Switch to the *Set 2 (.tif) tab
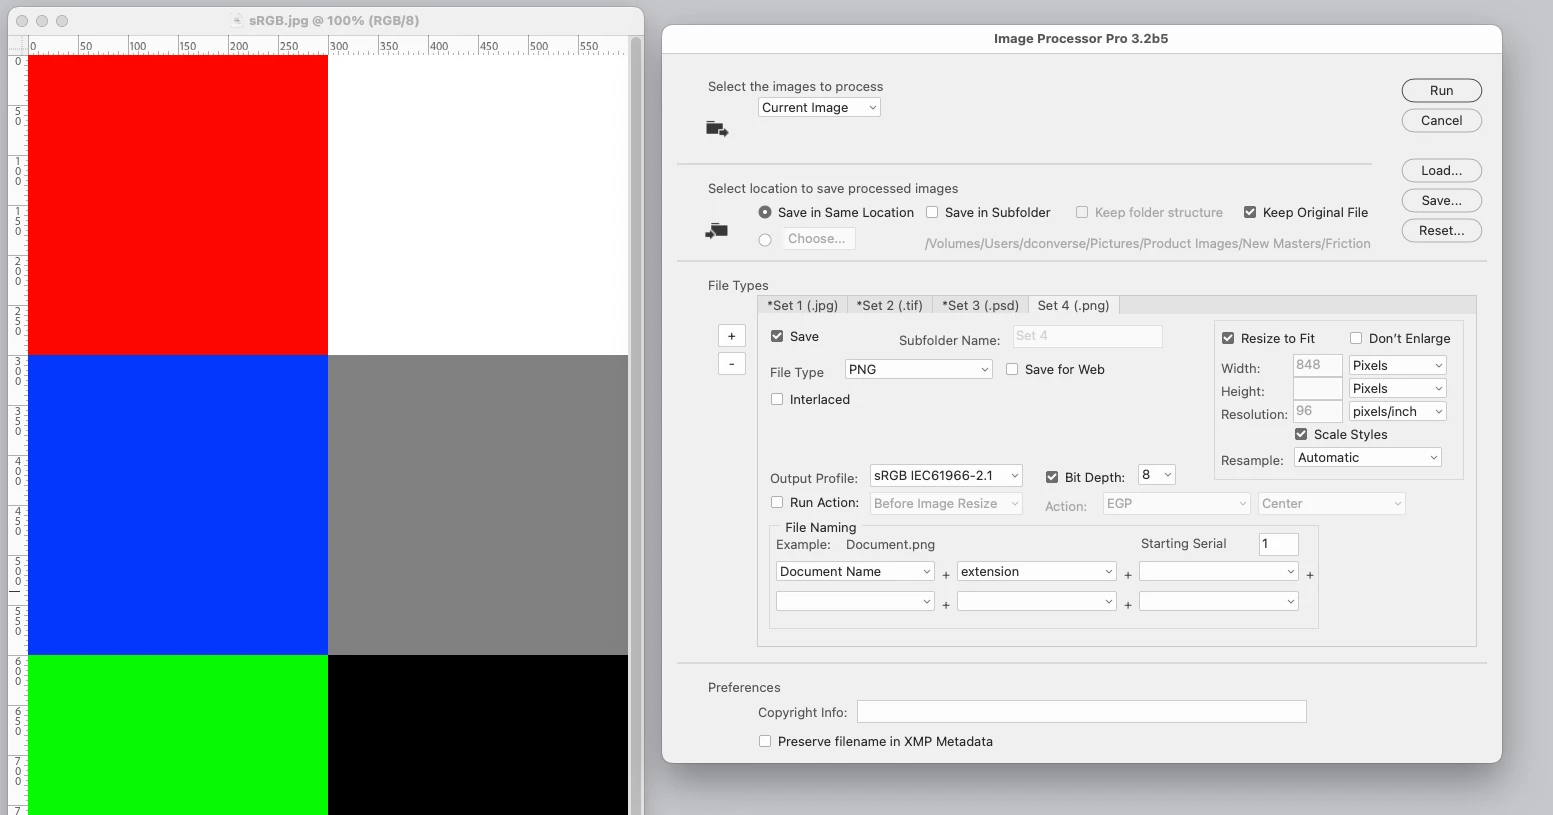 [890, 305]
